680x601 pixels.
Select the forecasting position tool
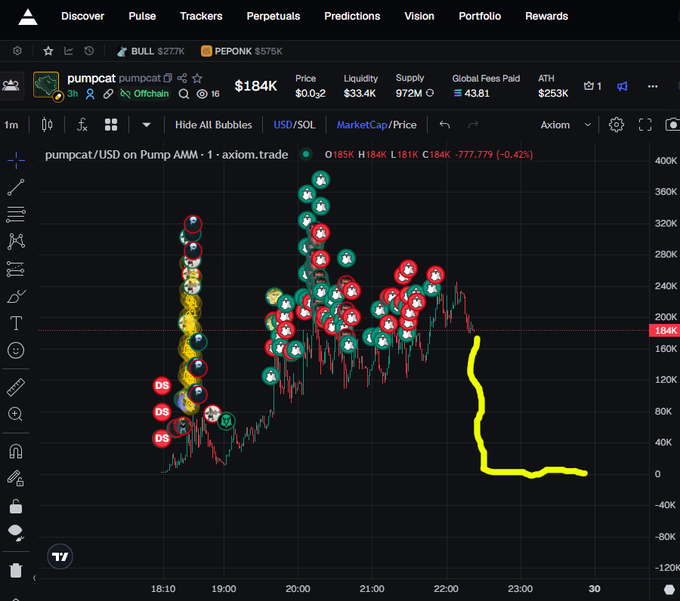(x=16, y=269)
